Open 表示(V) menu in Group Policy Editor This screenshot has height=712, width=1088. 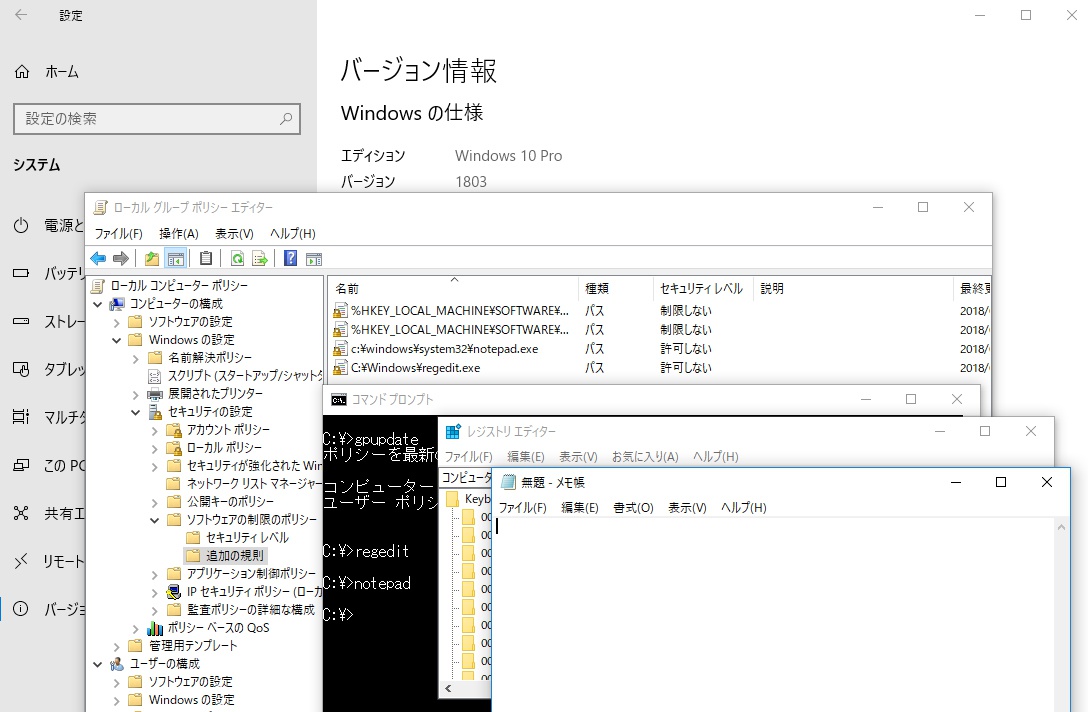[x=234, y=234]
